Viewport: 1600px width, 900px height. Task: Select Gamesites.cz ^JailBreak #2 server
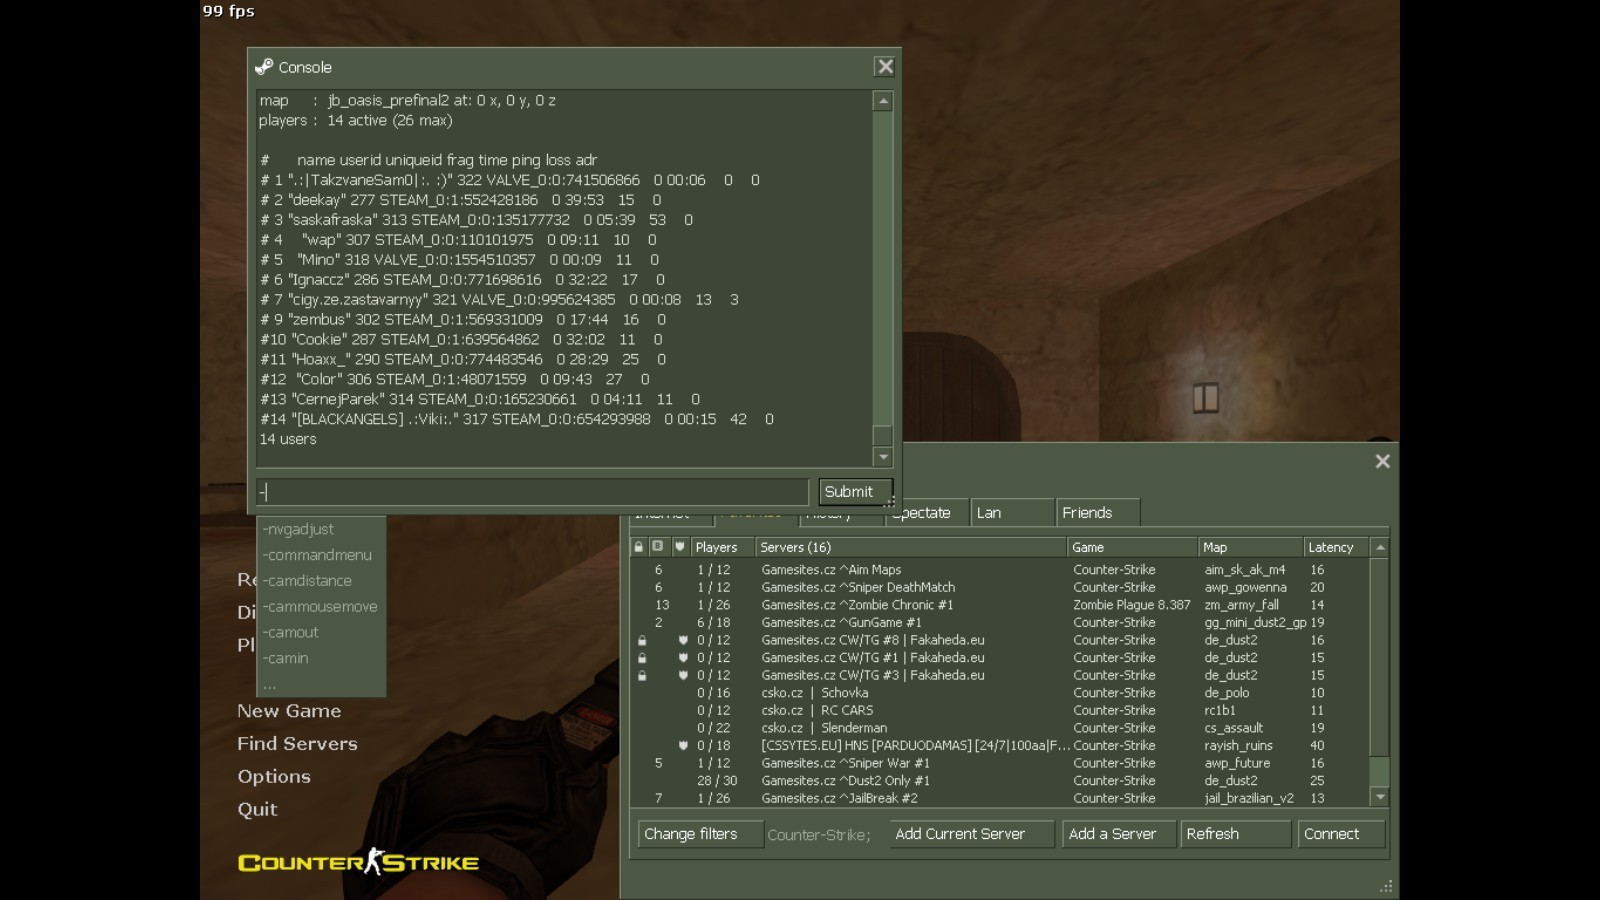tap(1000, 798)
